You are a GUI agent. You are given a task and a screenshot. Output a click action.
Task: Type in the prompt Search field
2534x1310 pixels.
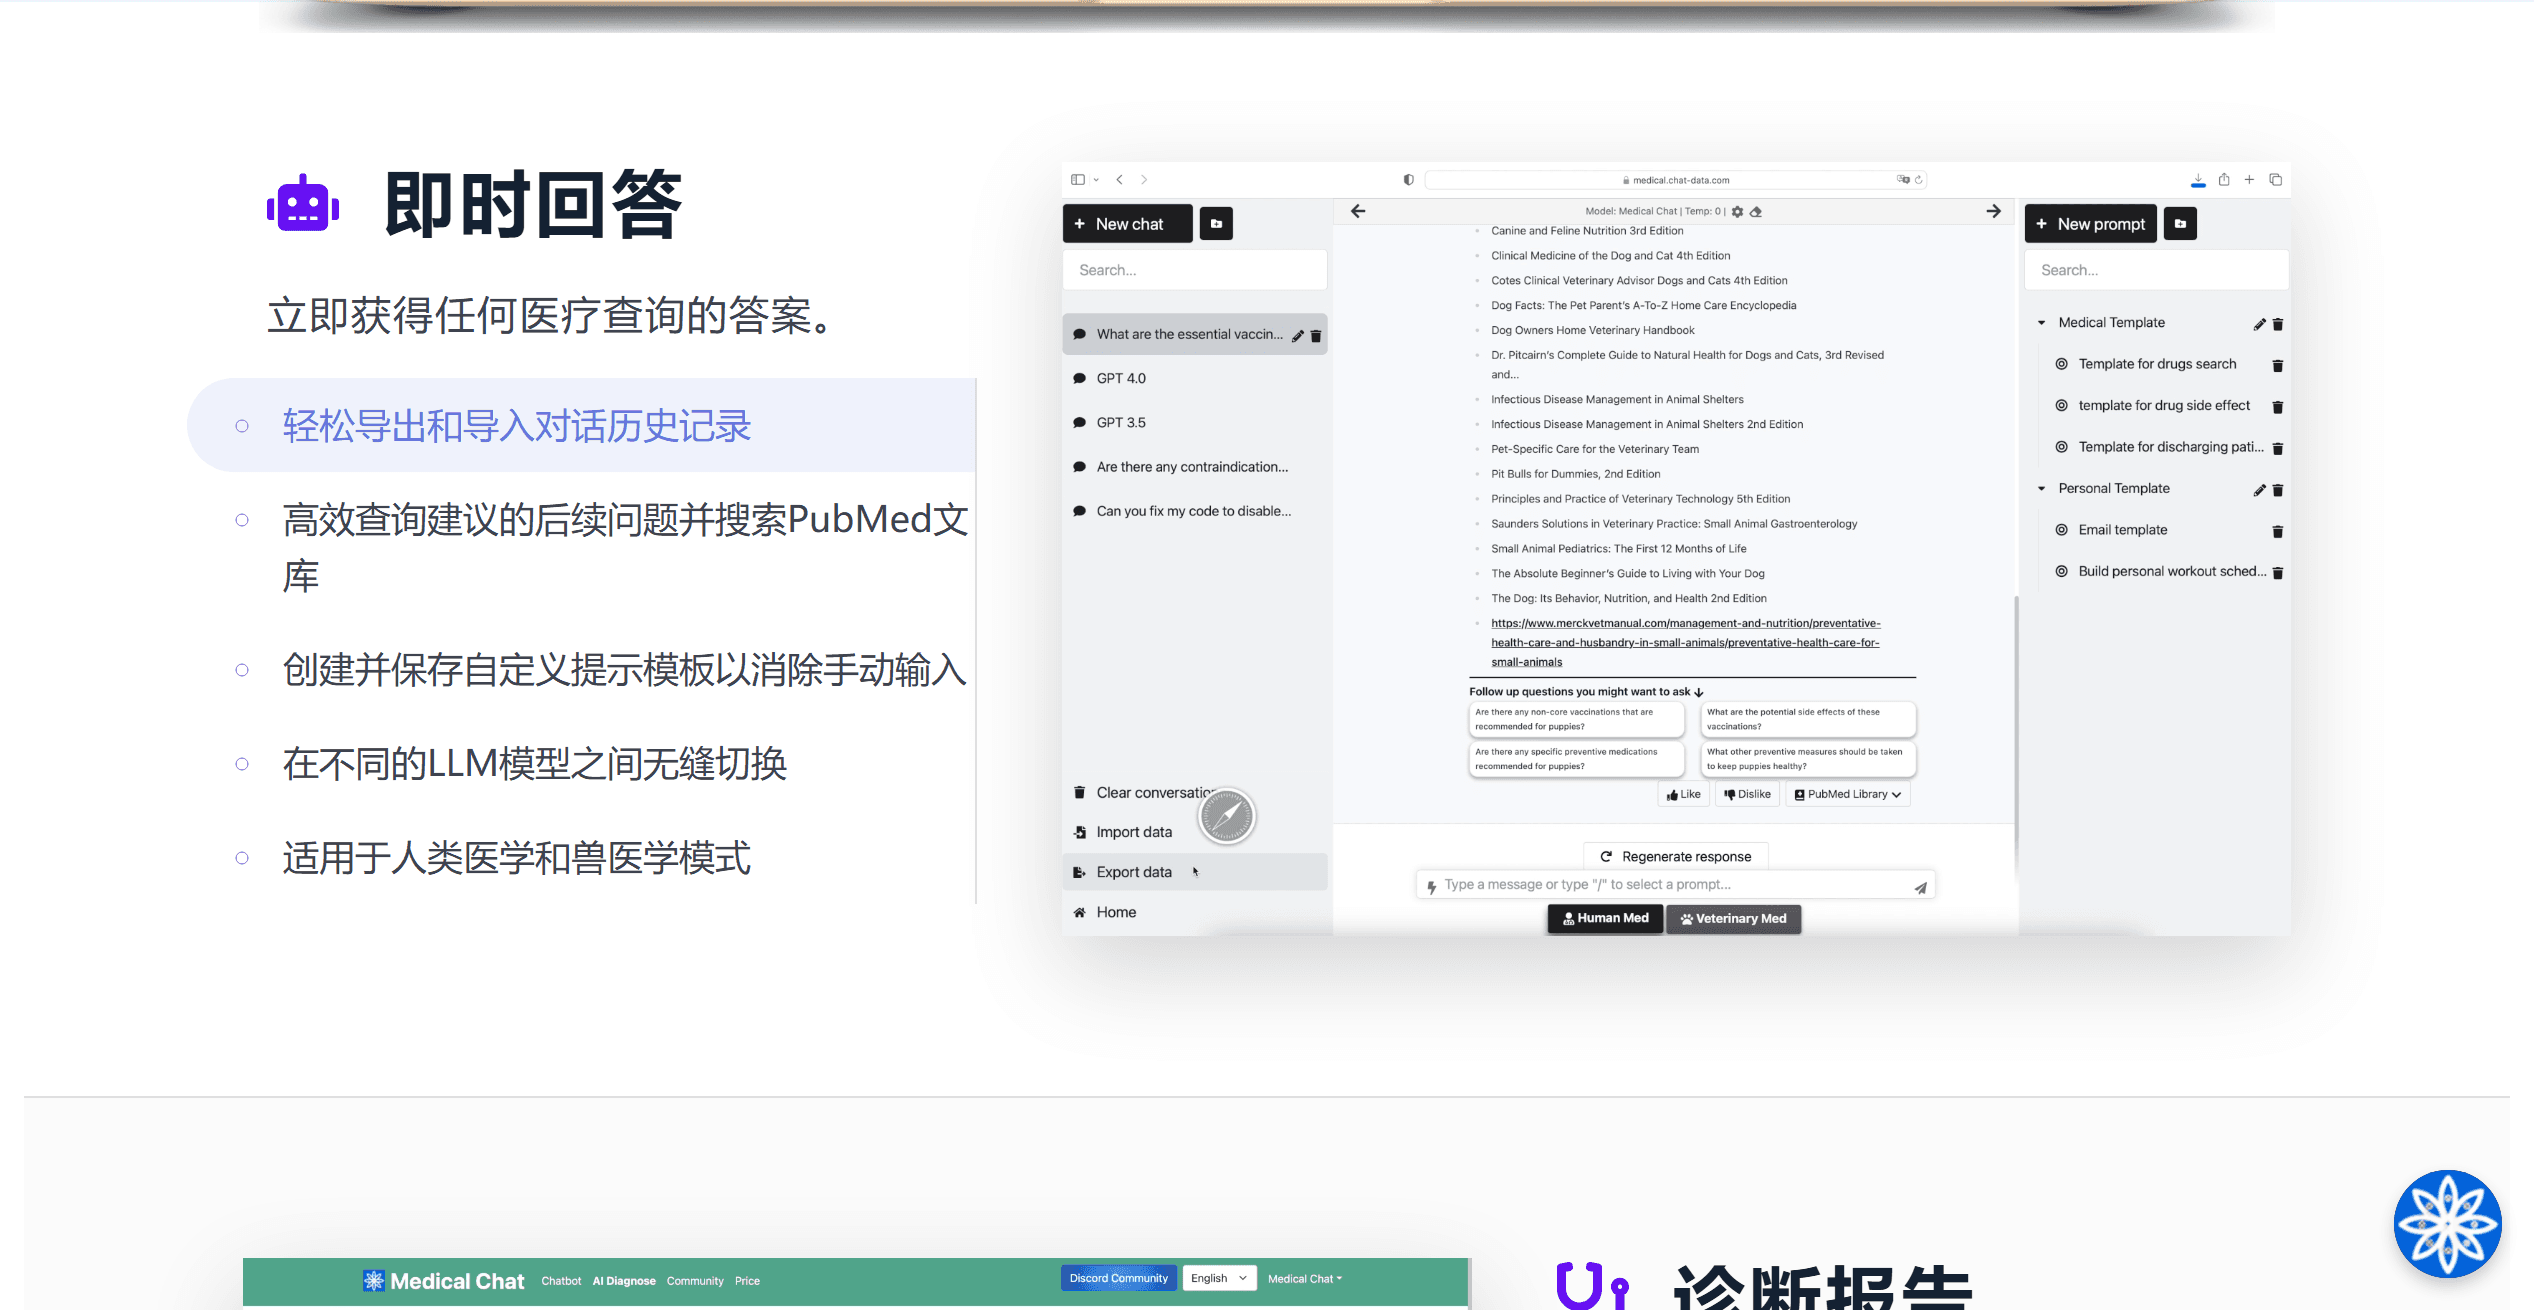(x=2156, y=269)
